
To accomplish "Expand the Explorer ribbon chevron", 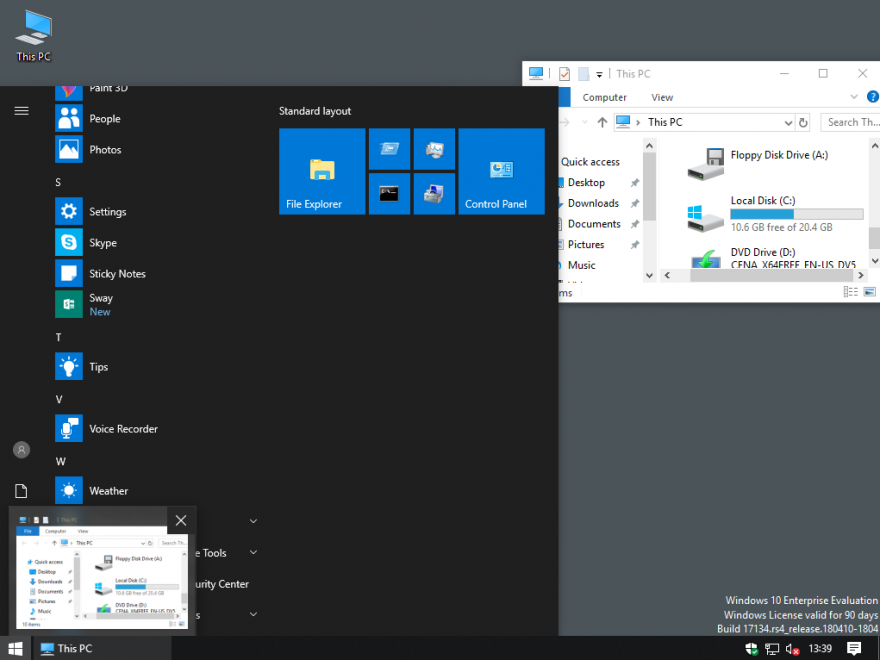I will click(854, 97).
